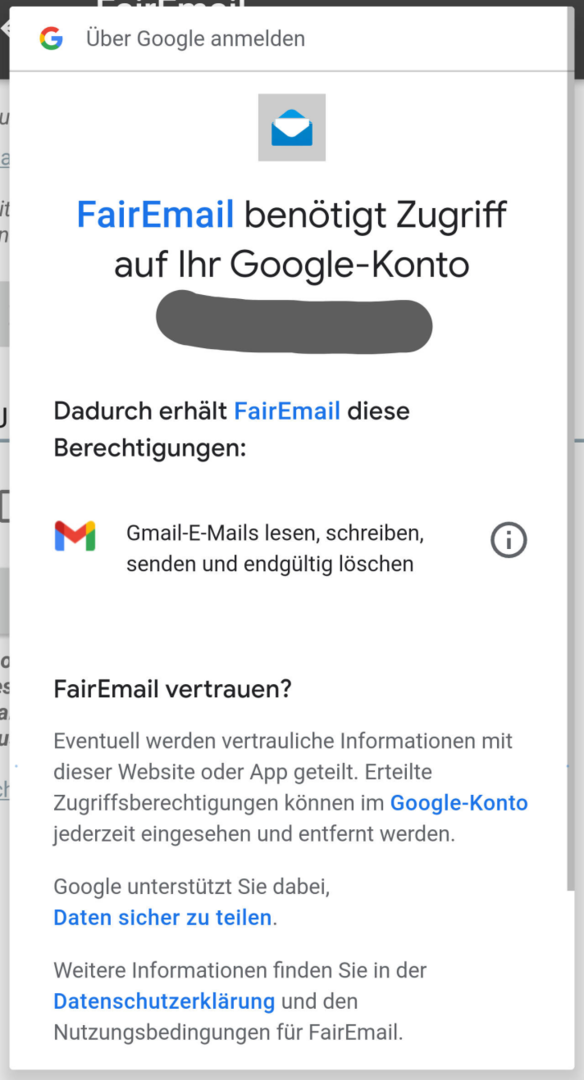Tap the FairEmail envelope app icon
The image size is (584, 1080).
point(292,127)
